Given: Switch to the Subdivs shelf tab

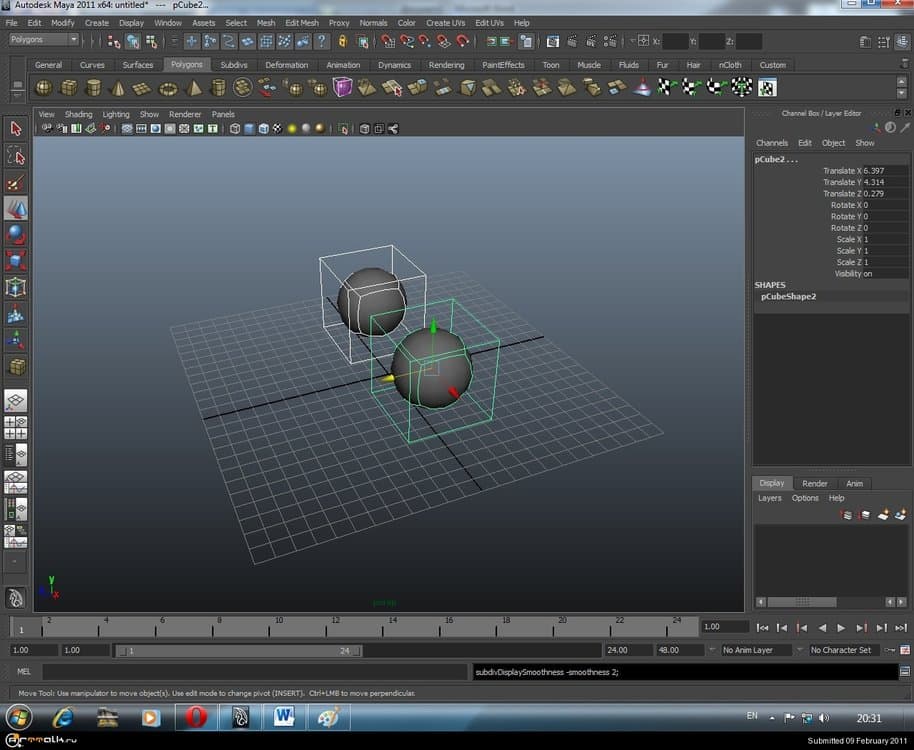Looking at the screenshot, I should 234,65.
